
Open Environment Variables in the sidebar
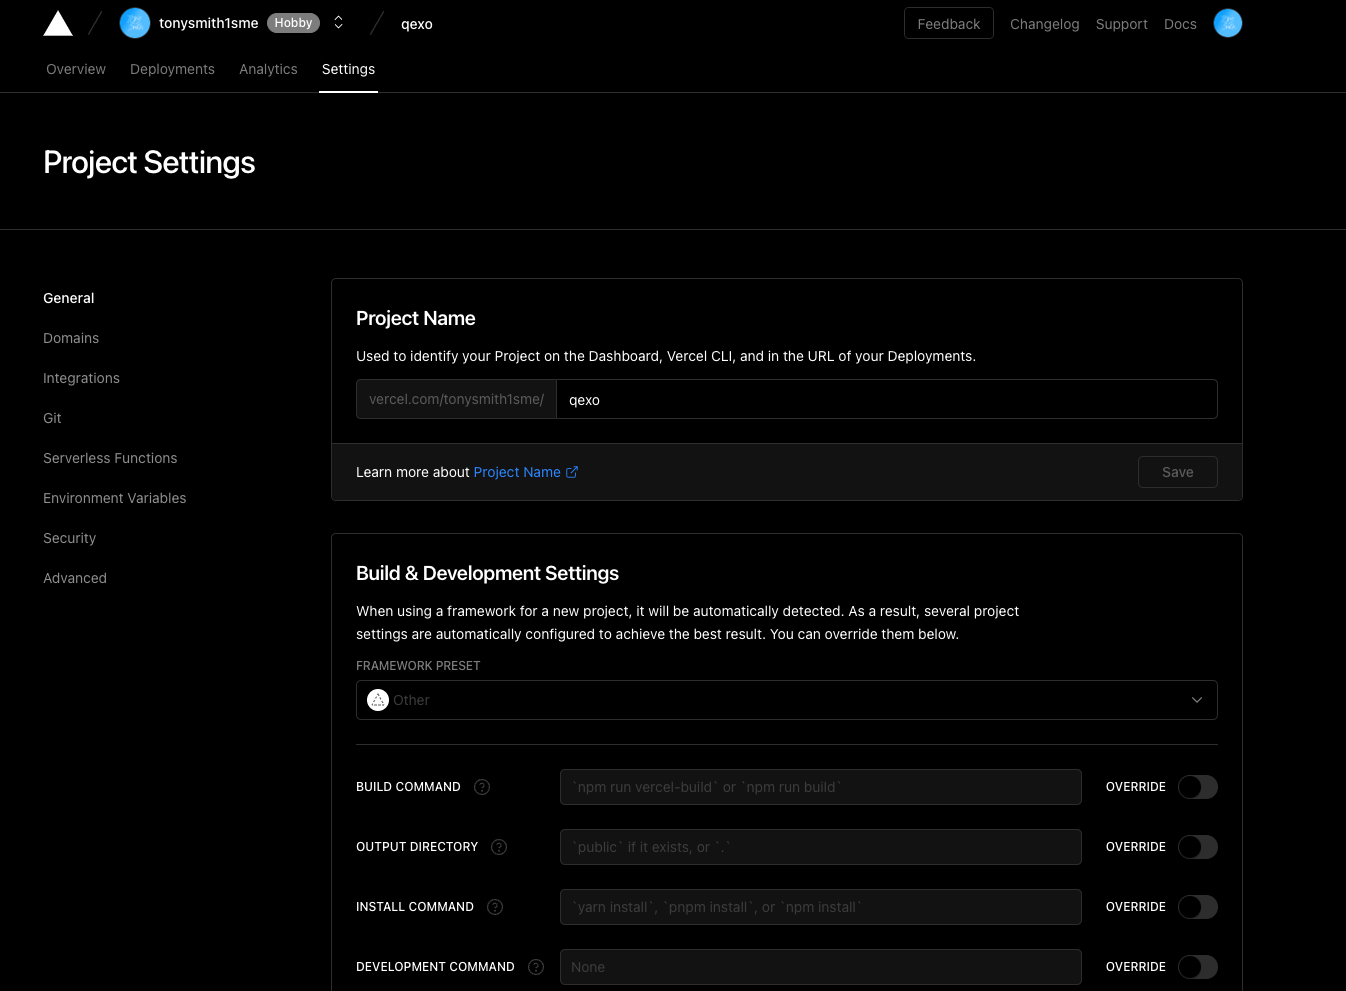pyautogui.click(x=115, y=498)
